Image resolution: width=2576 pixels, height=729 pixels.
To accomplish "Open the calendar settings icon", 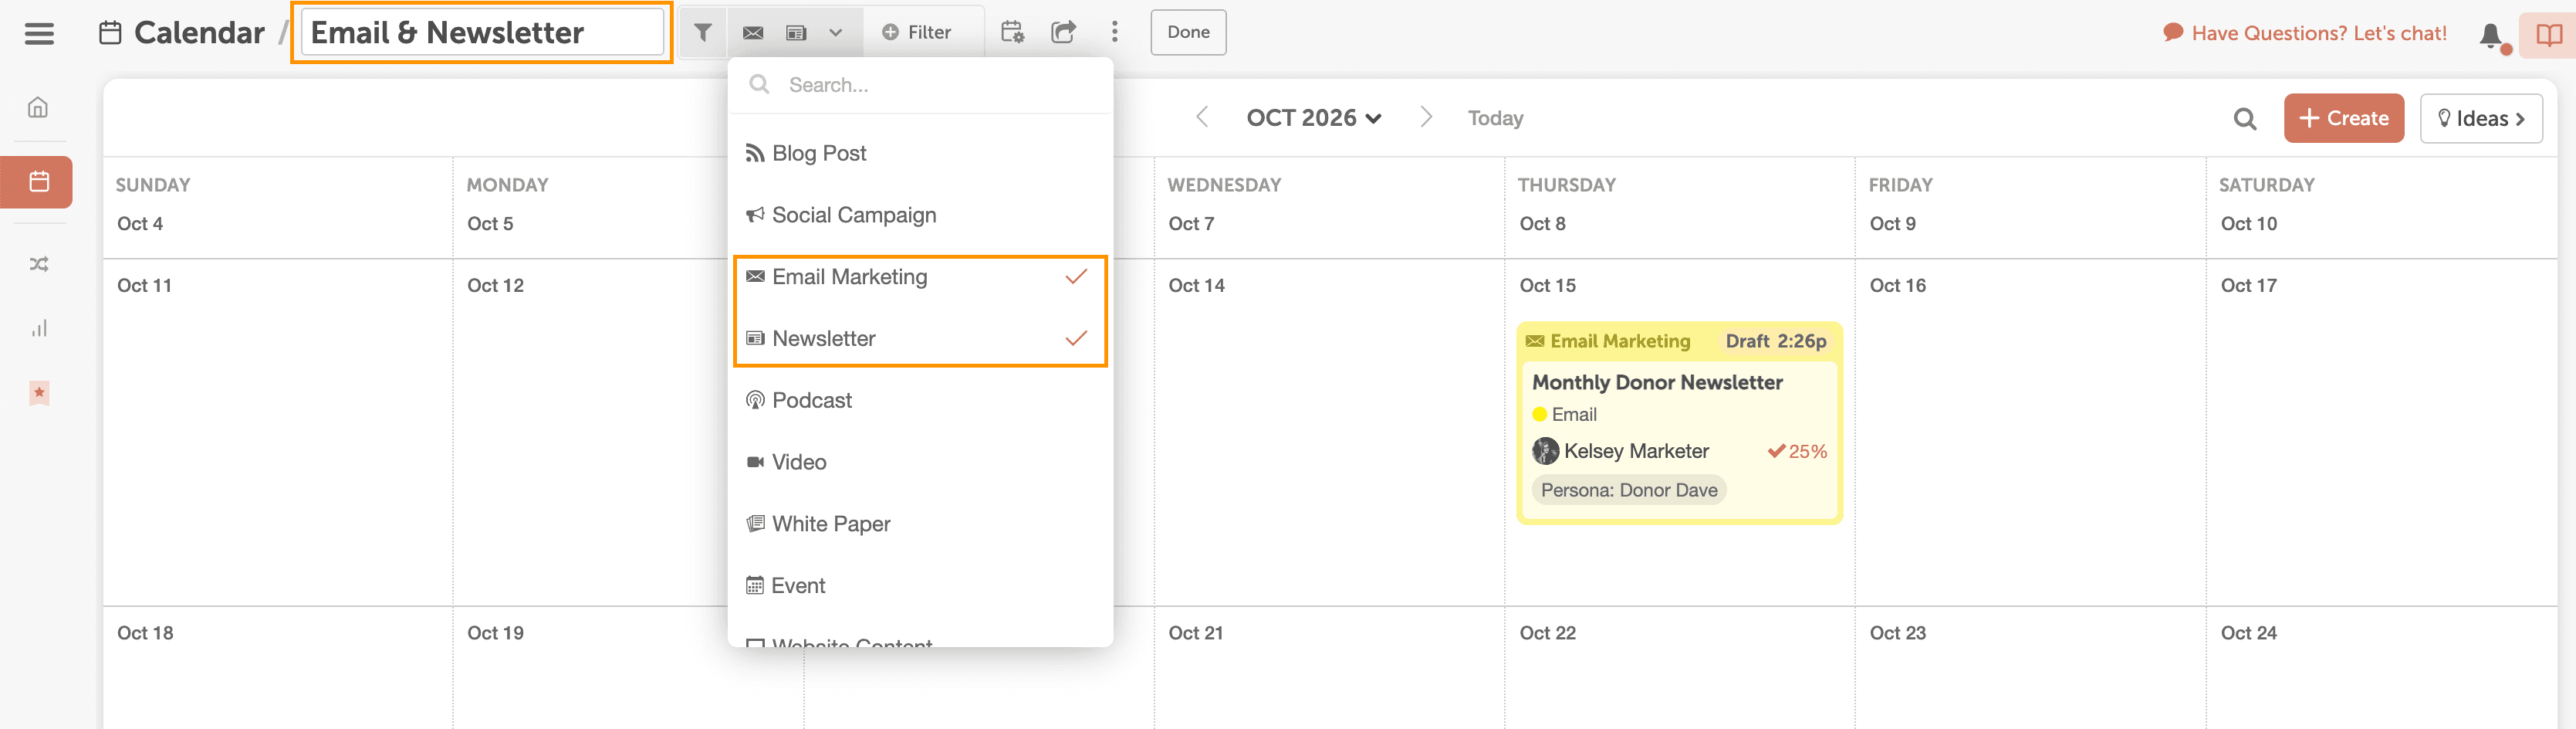I will [x=1012, y=32].
